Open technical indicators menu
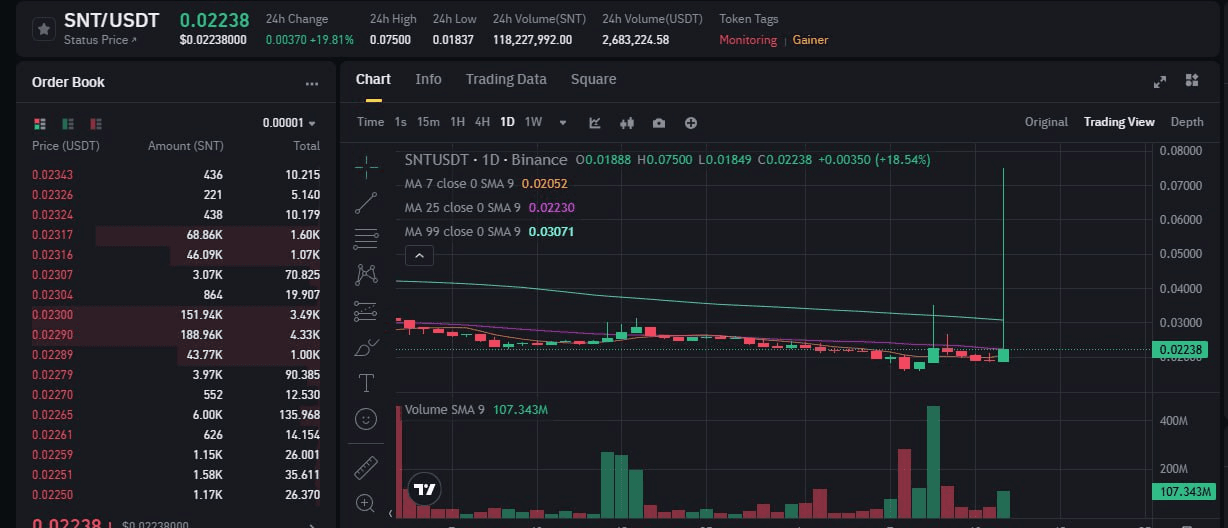Viewport: 1228px width, 528px height. tap(595, 122)
